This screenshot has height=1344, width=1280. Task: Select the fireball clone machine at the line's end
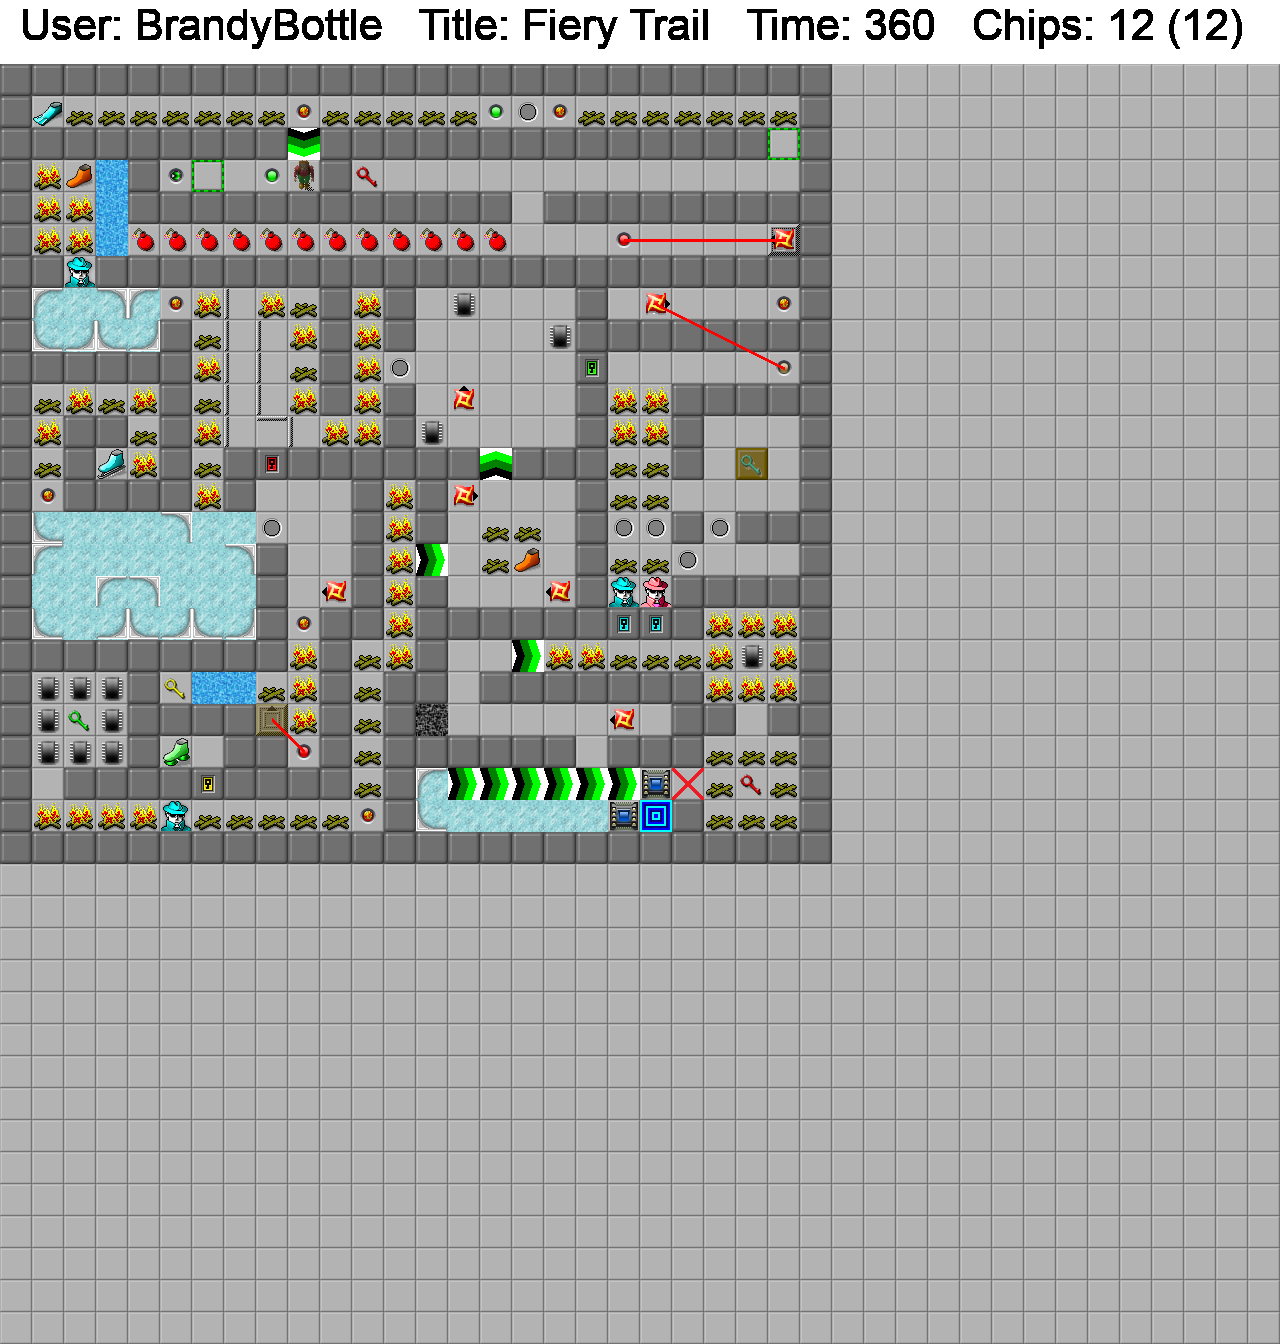pyautogui.click(x=784, y=240)
